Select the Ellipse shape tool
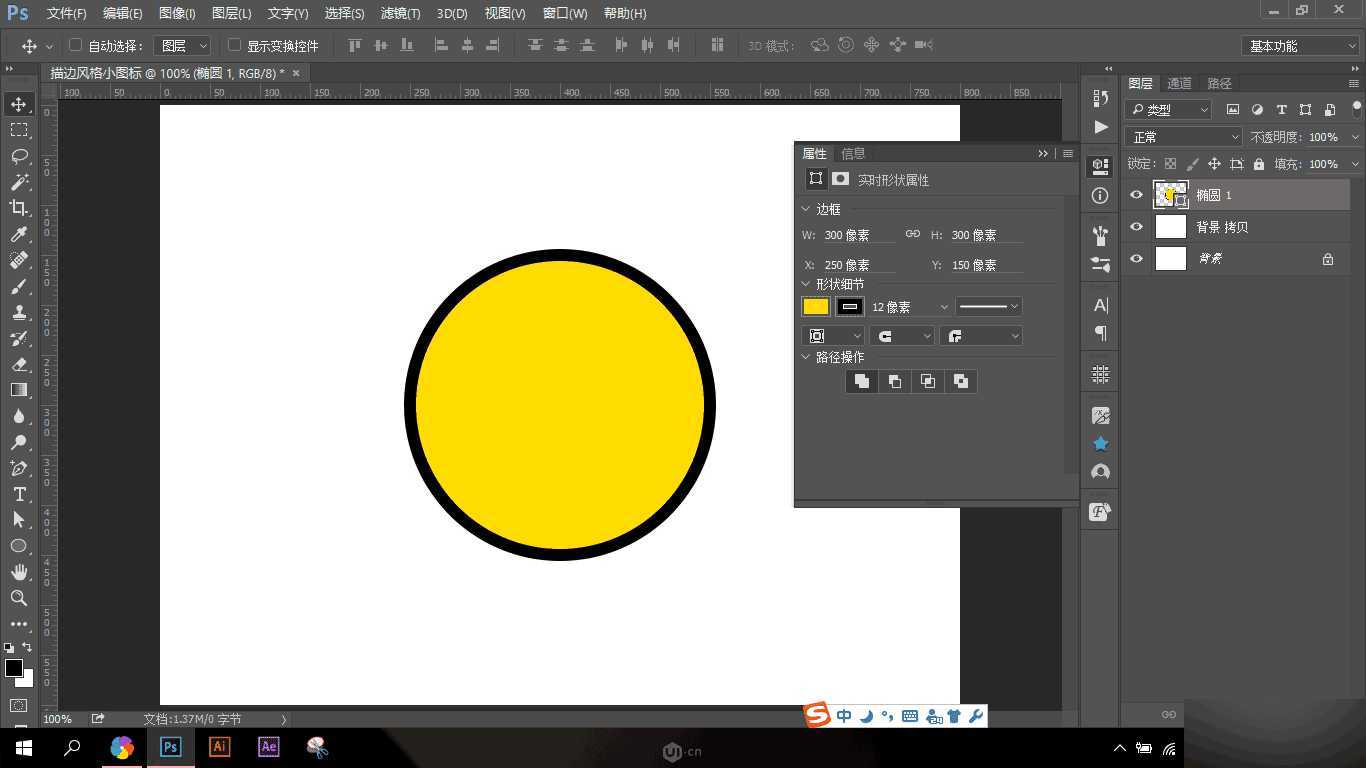The image size is (1366, 768). tap(18, 546)
